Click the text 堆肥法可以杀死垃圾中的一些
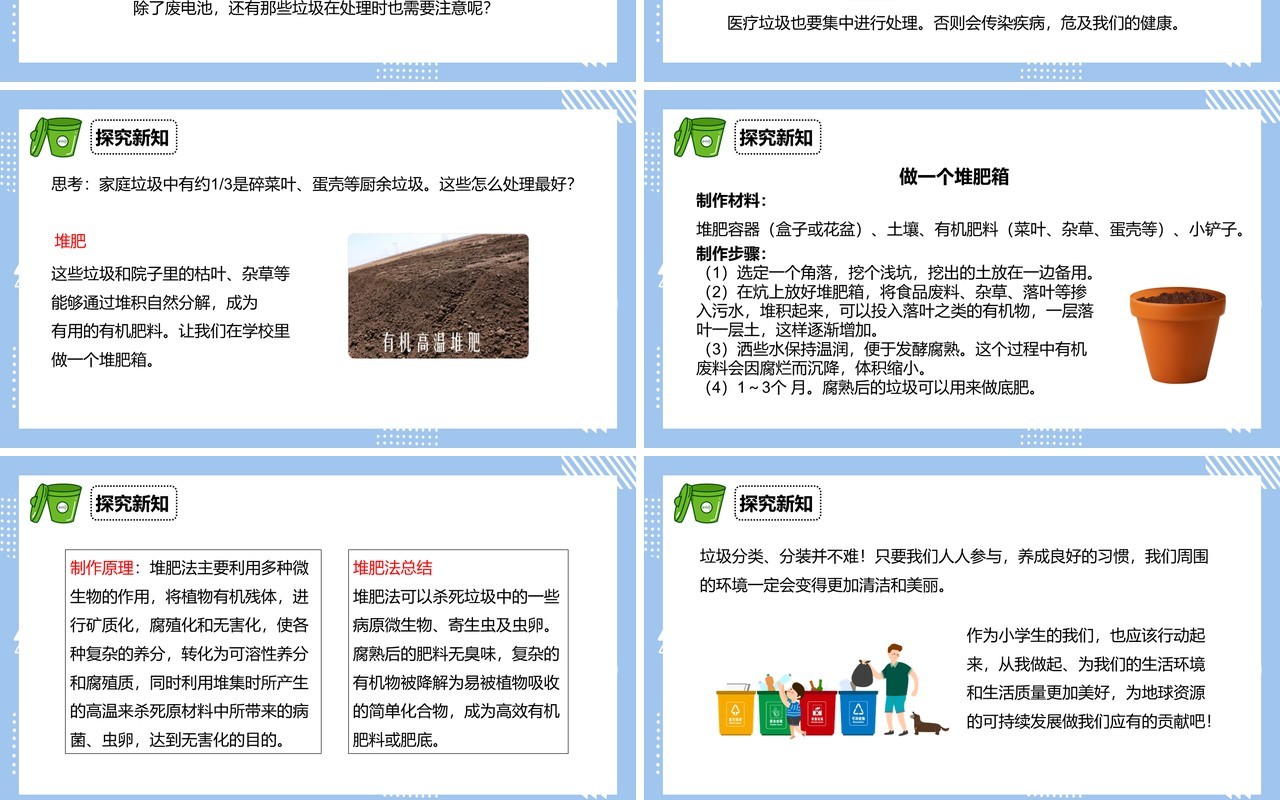The width and height of the screenshot is (1280, 800). pyautogui.click(x=457, y=597)
